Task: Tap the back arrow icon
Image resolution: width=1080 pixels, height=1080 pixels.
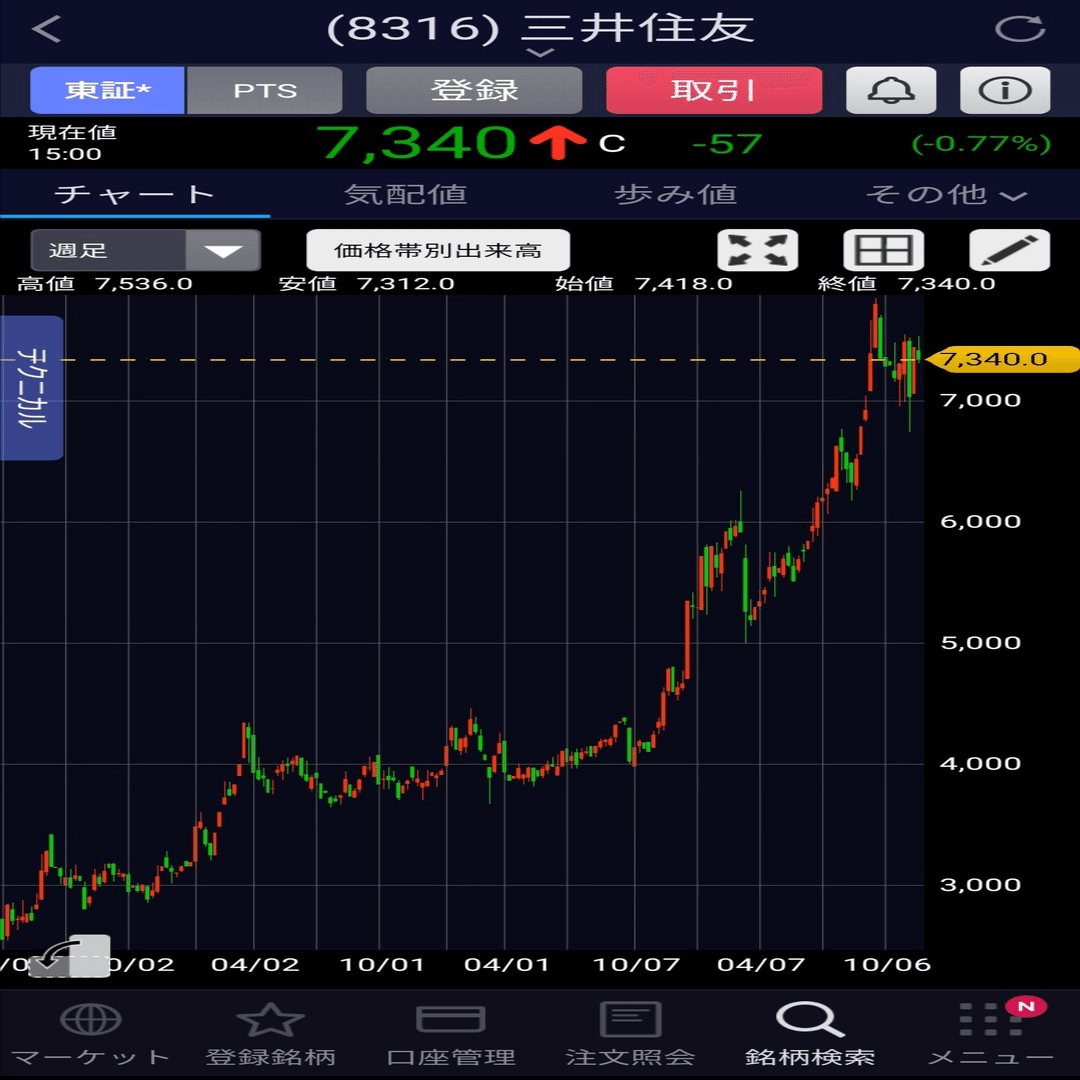Action: [47, 29]
